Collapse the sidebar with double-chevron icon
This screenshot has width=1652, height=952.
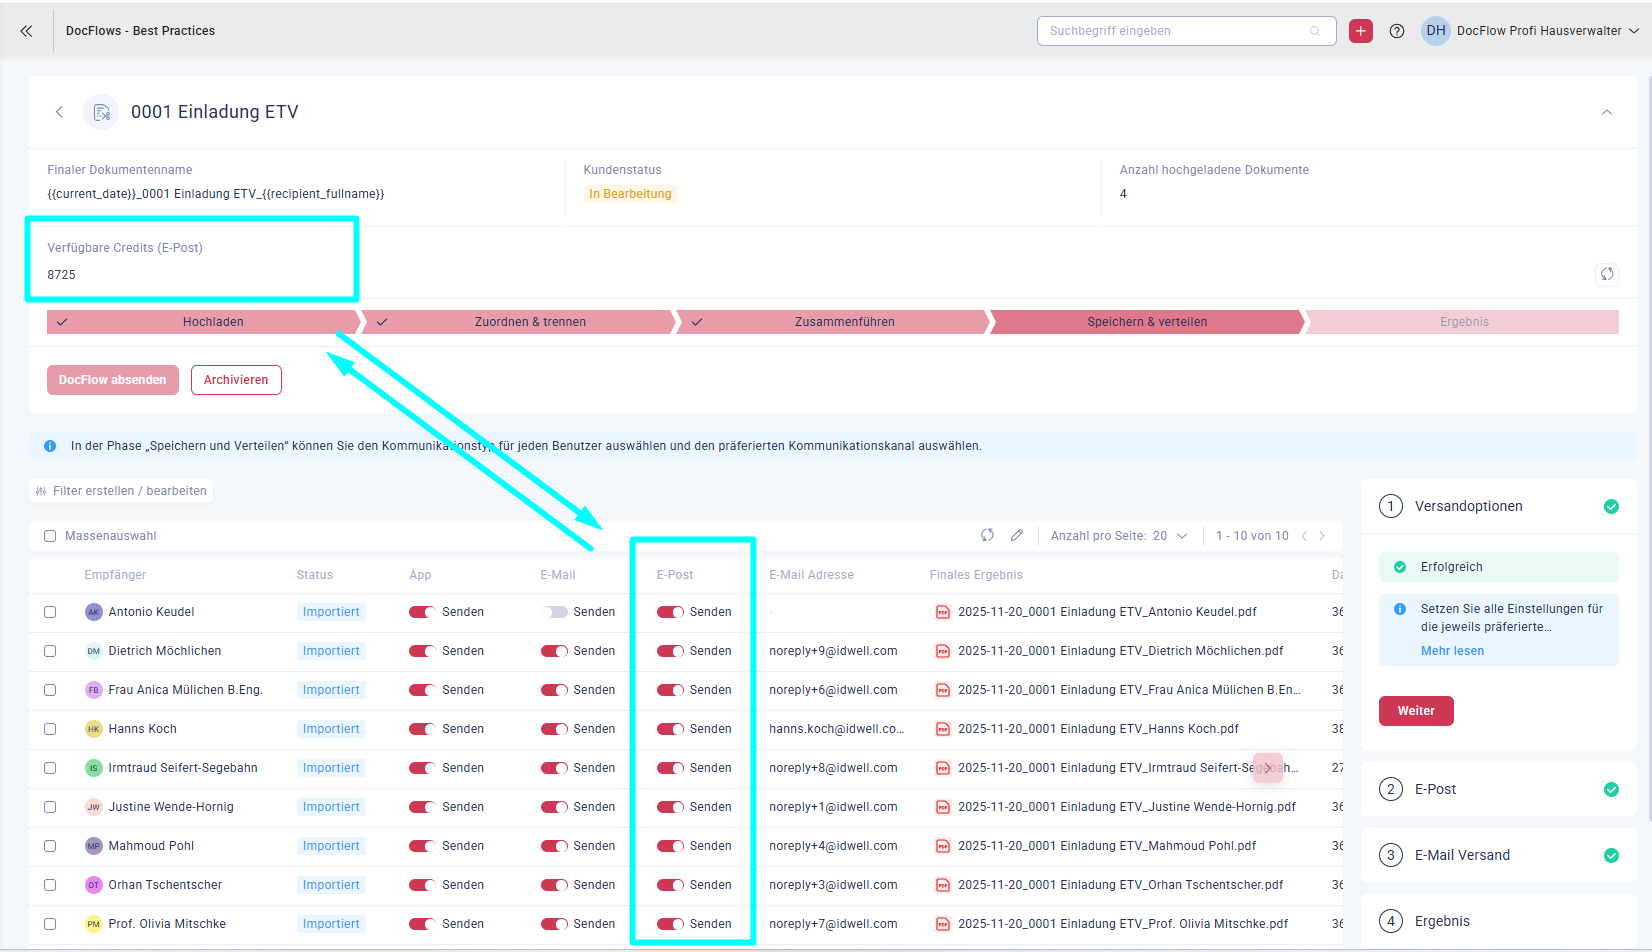[x=27, y=31]
